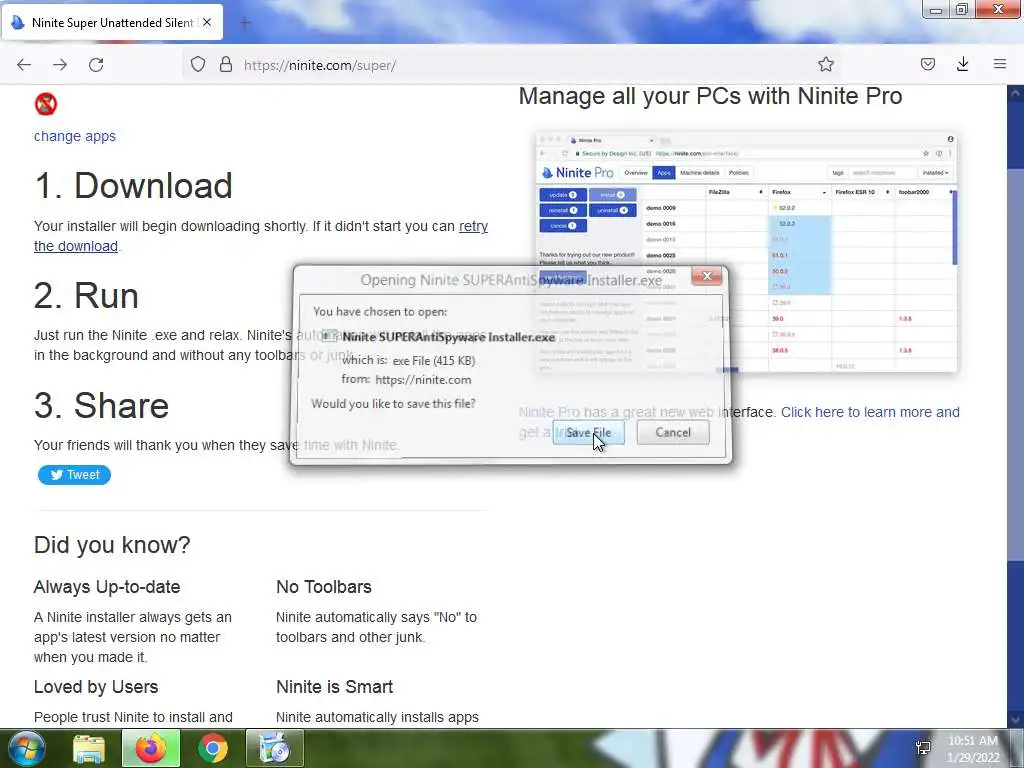The width and height of the screenshot is (1024, 768).
Task: Click the 2. Run heading
Action: pos(86,296)
